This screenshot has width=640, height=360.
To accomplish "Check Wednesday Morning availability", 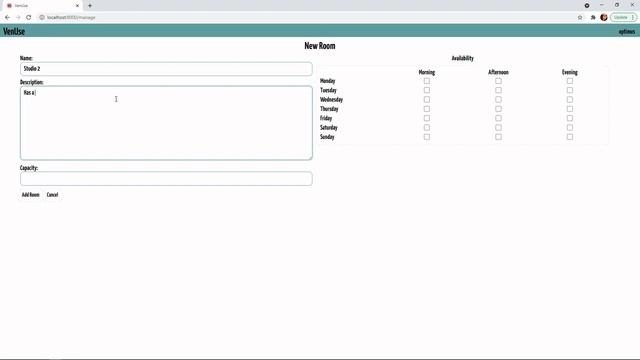I will coord(427,100).
